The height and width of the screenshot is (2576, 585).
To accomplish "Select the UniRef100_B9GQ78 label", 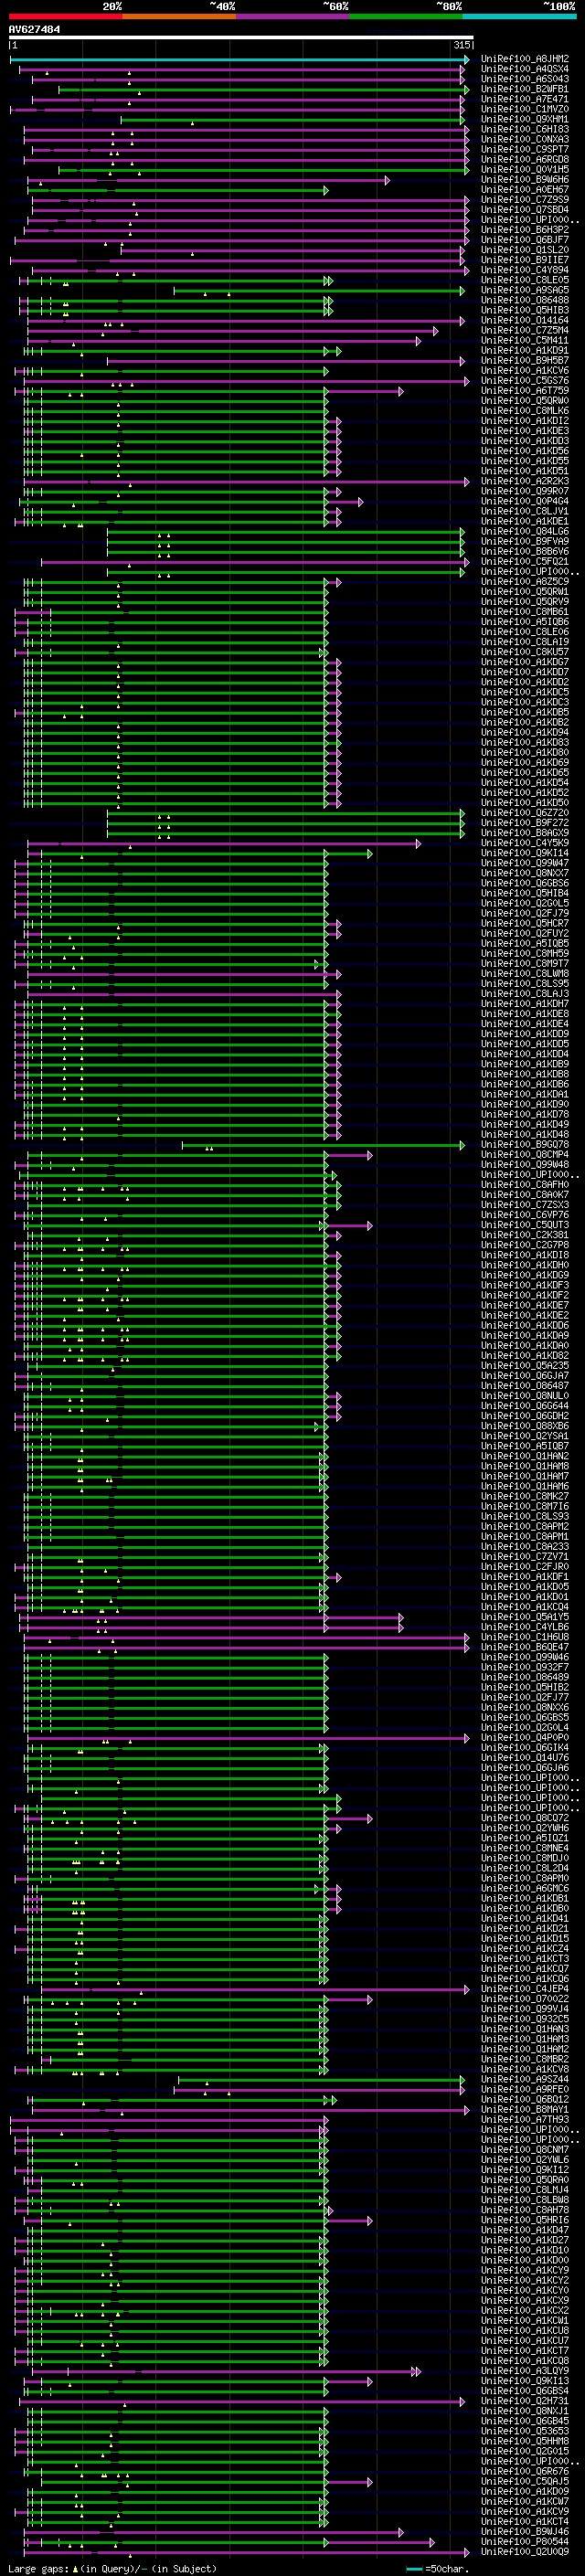I will coord(525,1144).
